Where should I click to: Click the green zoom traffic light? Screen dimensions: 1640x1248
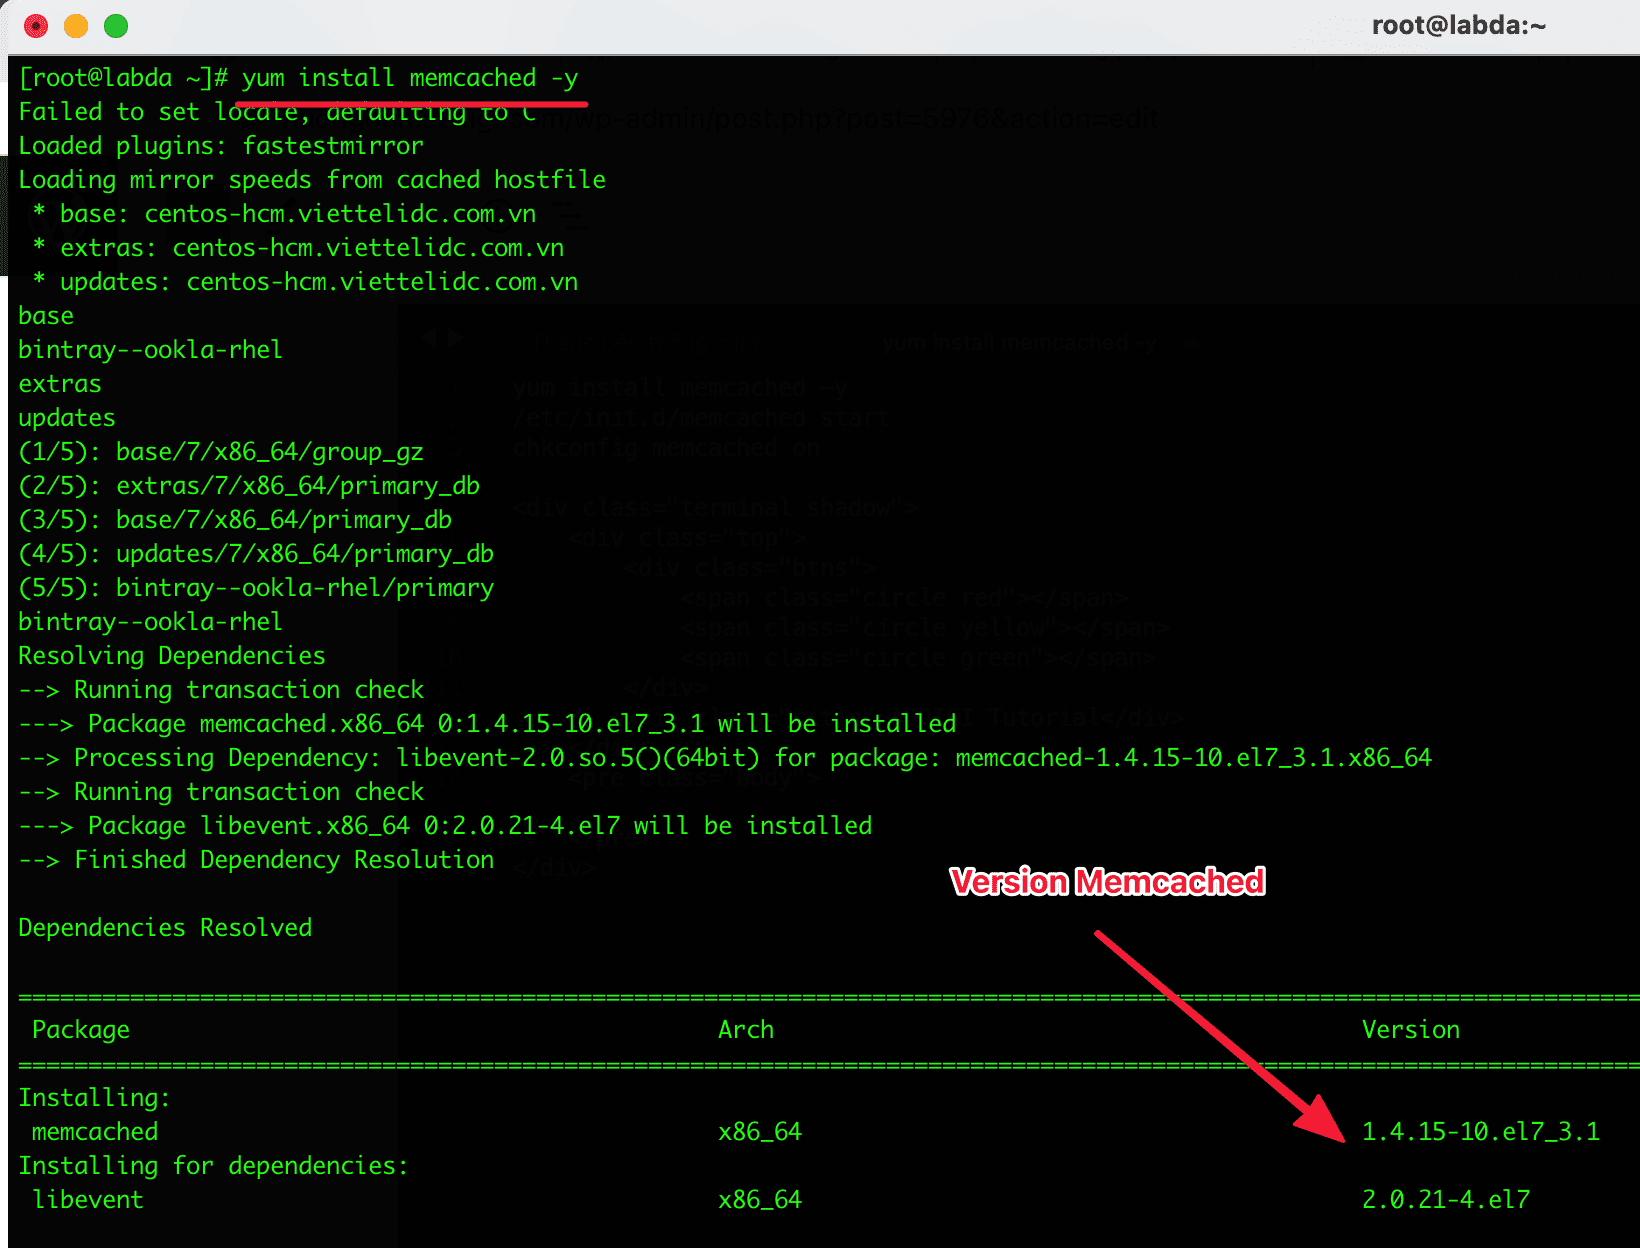click(116, 25)
